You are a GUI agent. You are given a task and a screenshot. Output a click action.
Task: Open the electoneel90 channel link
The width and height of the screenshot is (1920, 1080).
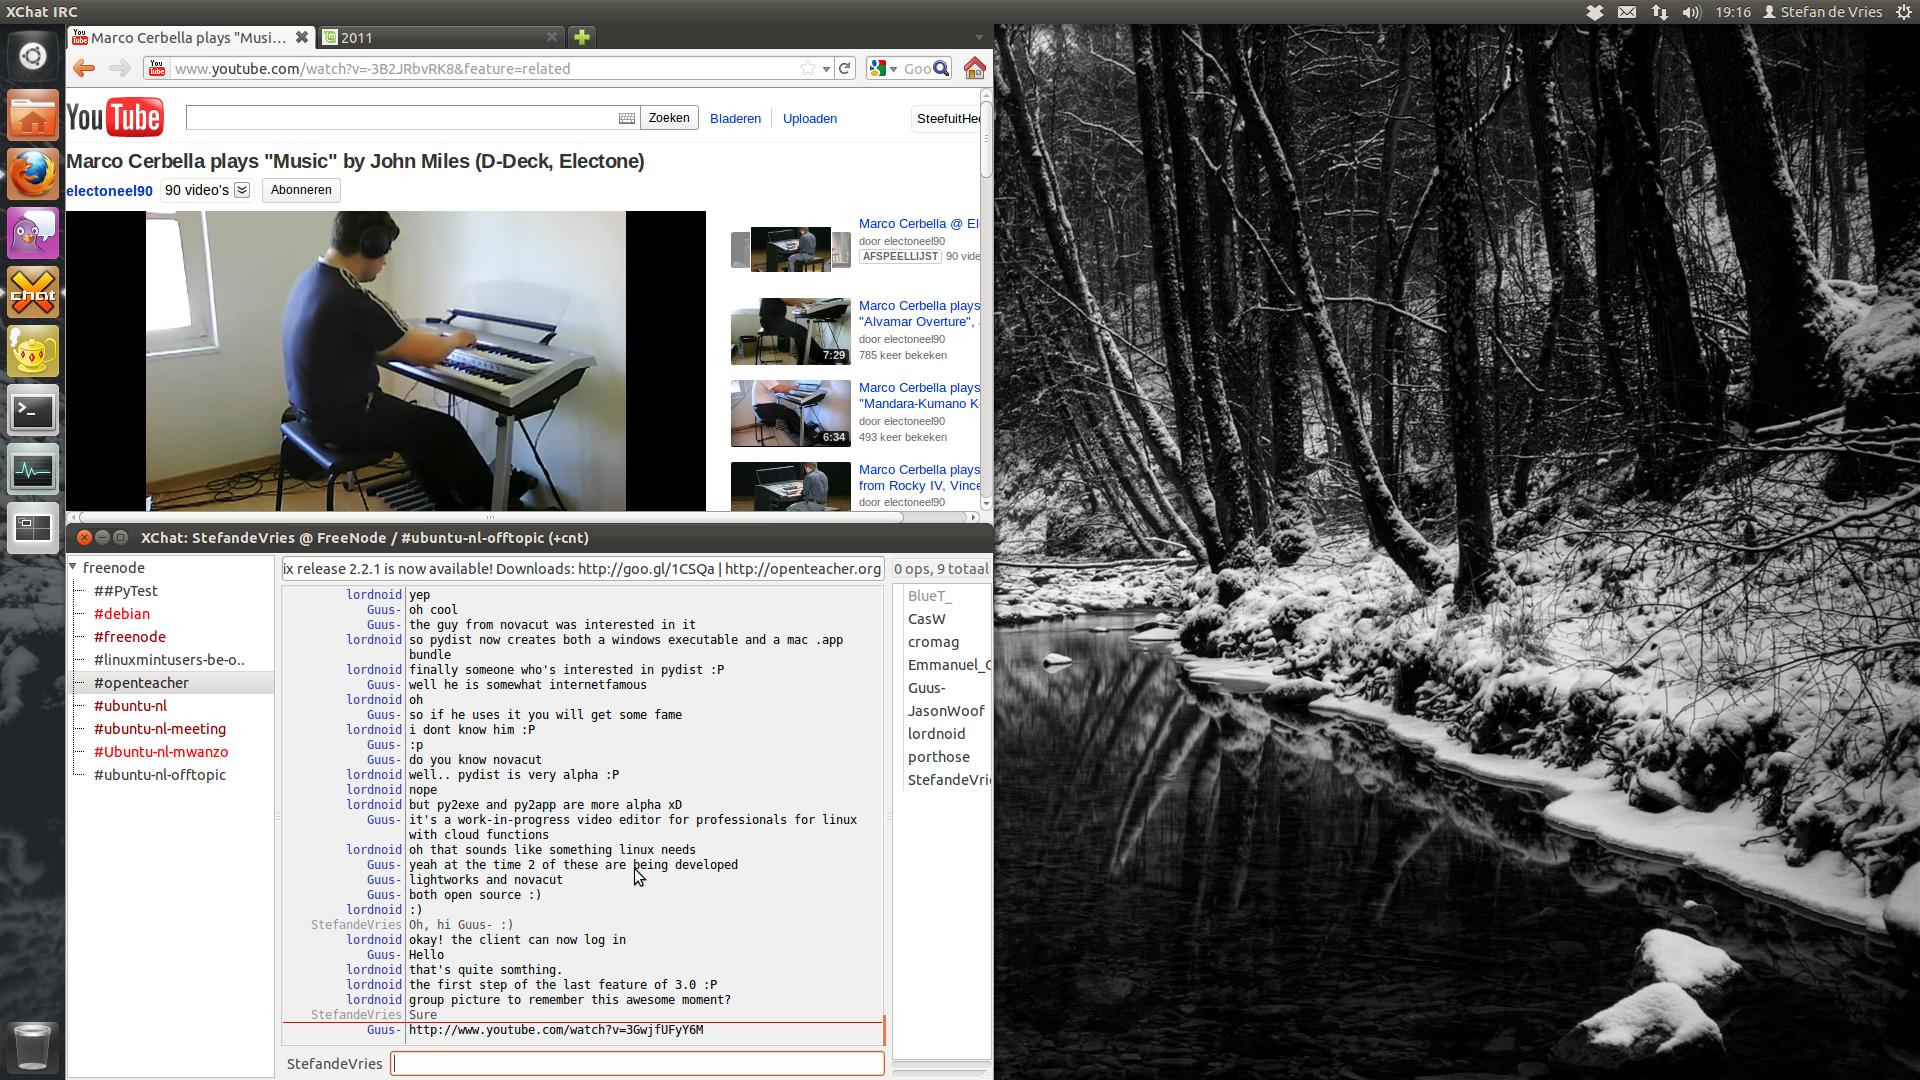pyautogui.click(x=109, y=191)
